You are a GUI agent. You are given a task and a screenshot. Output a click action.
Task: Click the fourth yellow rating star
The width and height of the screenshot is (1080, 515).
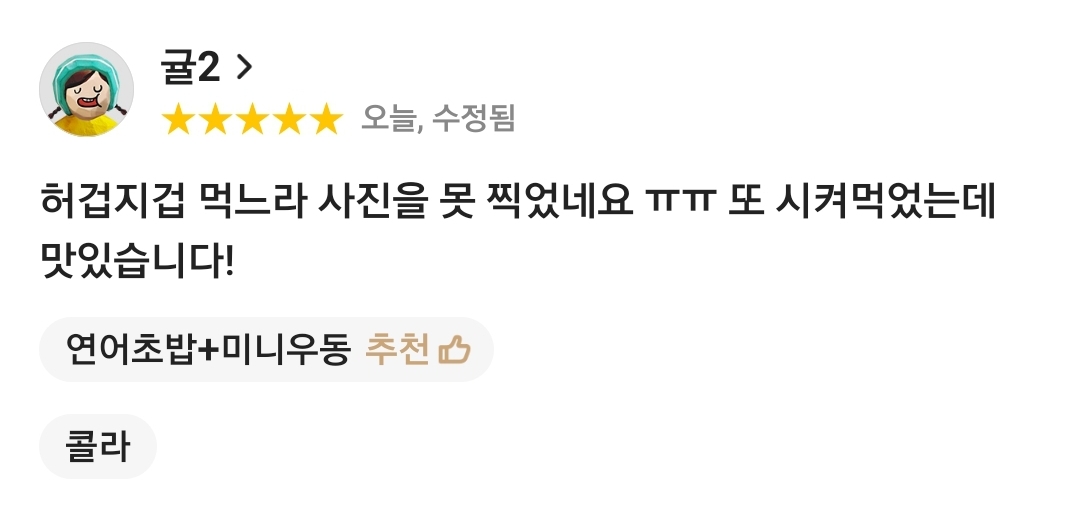coord(289,119)
